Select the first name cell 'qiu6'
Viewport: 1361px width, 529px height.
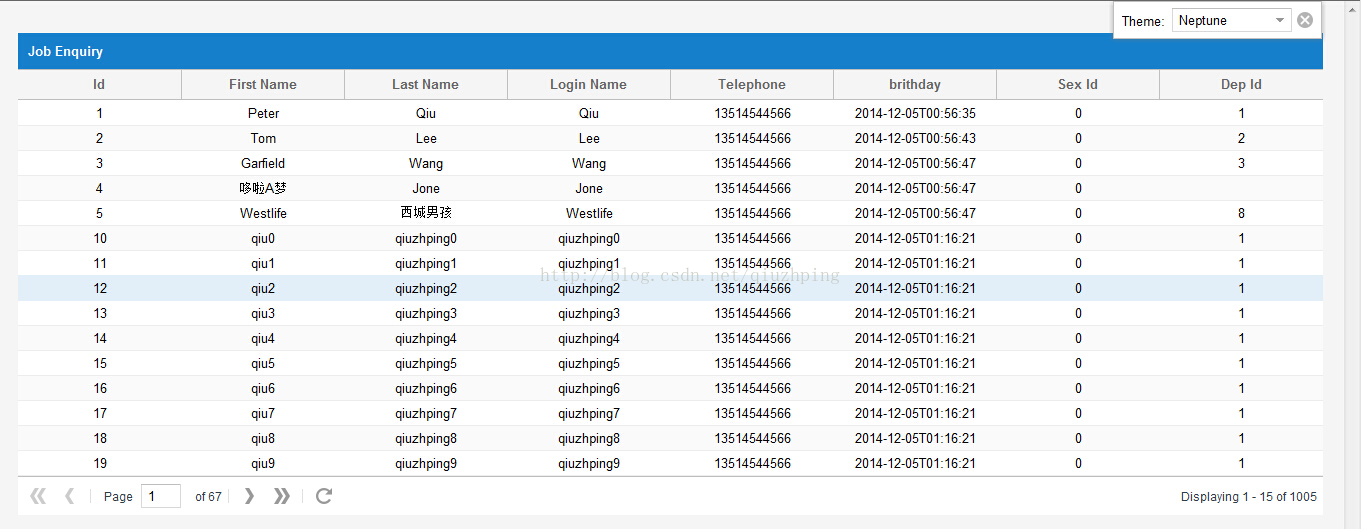263,388
